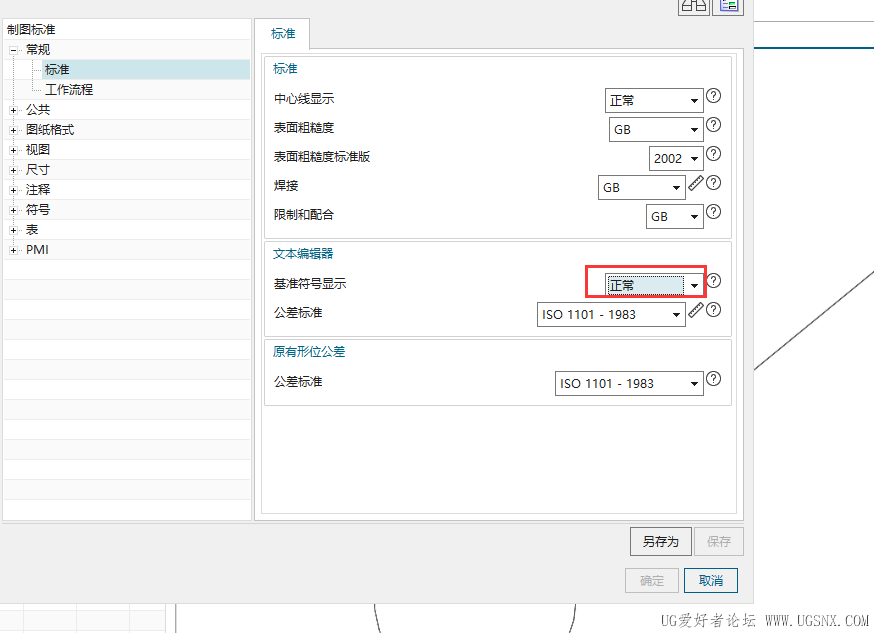Select 标准 item in tree
The height and width of the screenshot is (633, 874).
pyautogui.click(x=57, y=70)
